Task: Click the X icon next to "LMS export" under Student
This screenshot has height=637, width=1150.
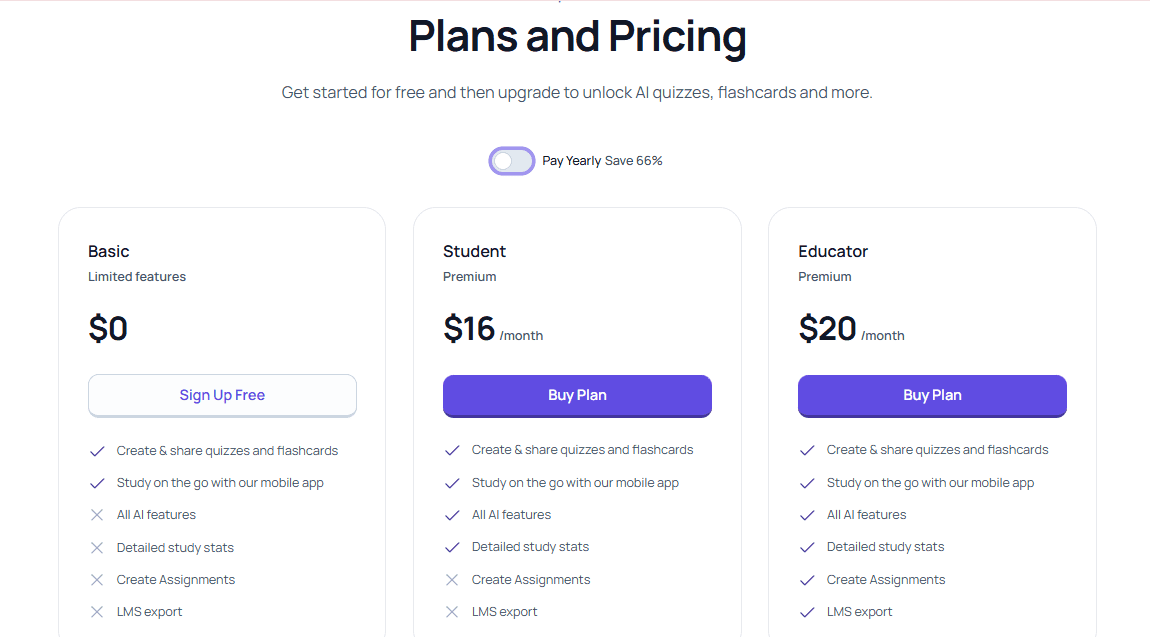Action: 452,611
